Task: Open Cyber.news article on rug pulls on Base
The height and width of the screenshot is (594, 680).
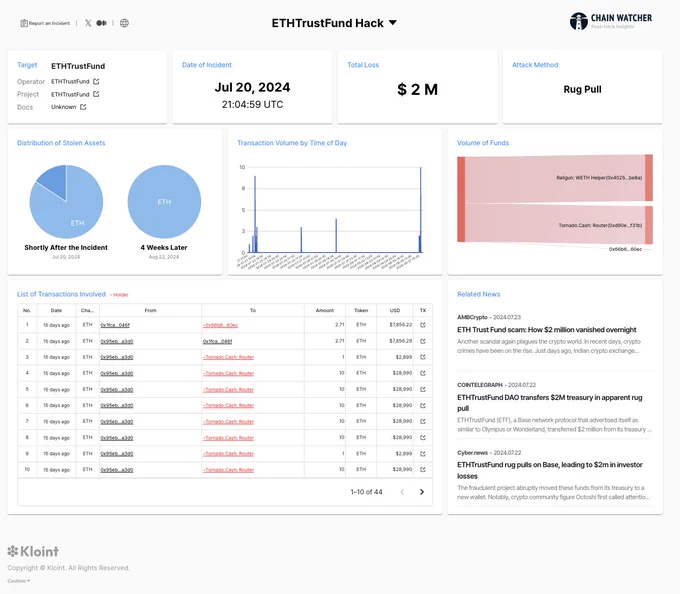Action: [x=549, y=470]
